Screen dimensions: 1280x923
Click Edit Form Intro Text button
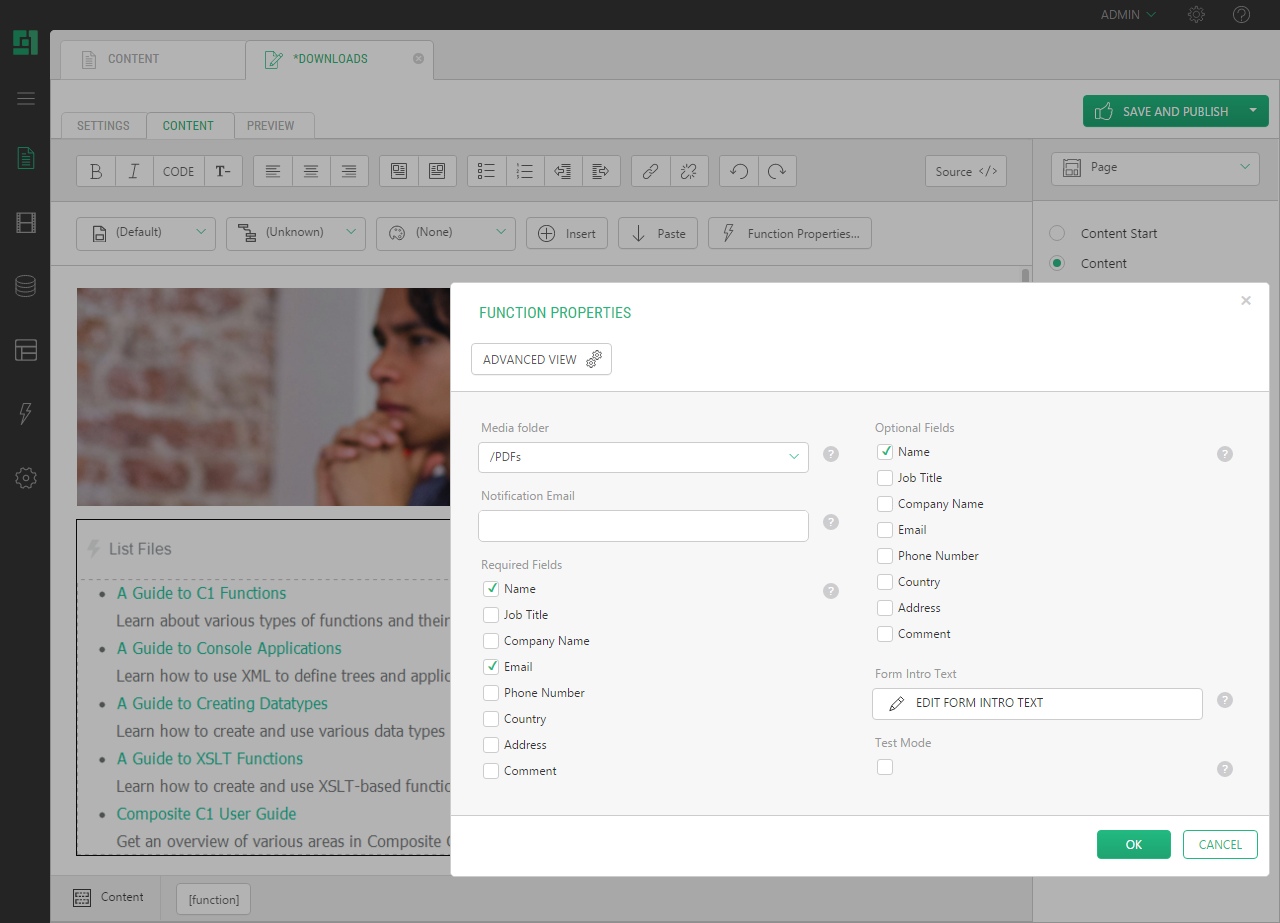[x=1037, y=703]
